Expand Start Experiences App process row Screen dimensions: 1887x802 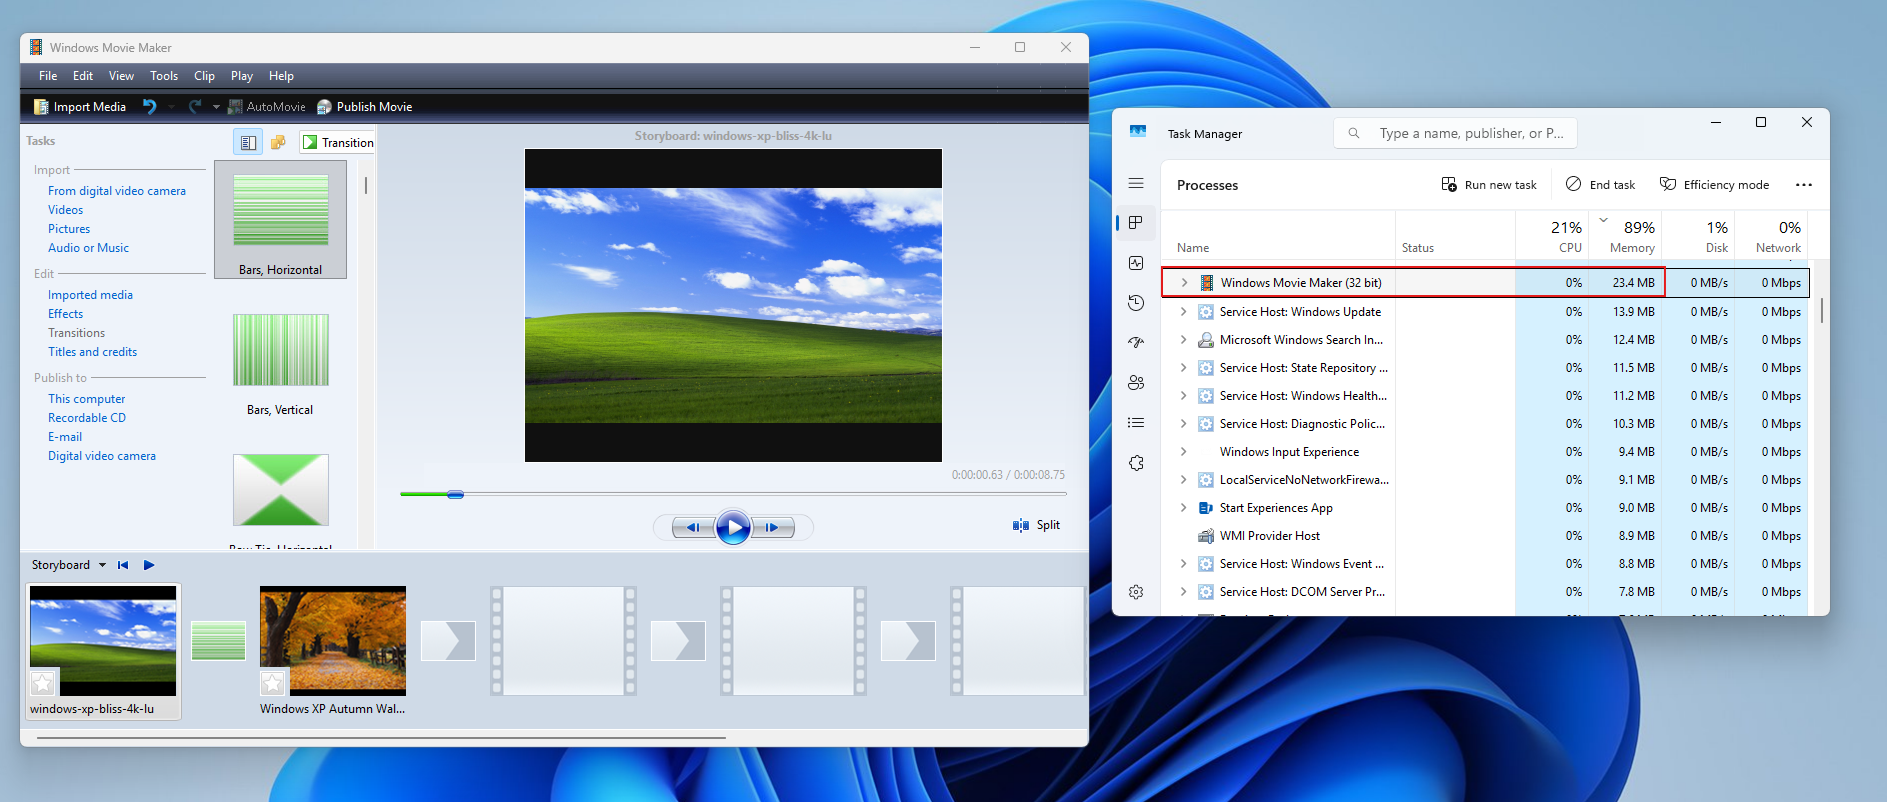(x=1184, y=508)
